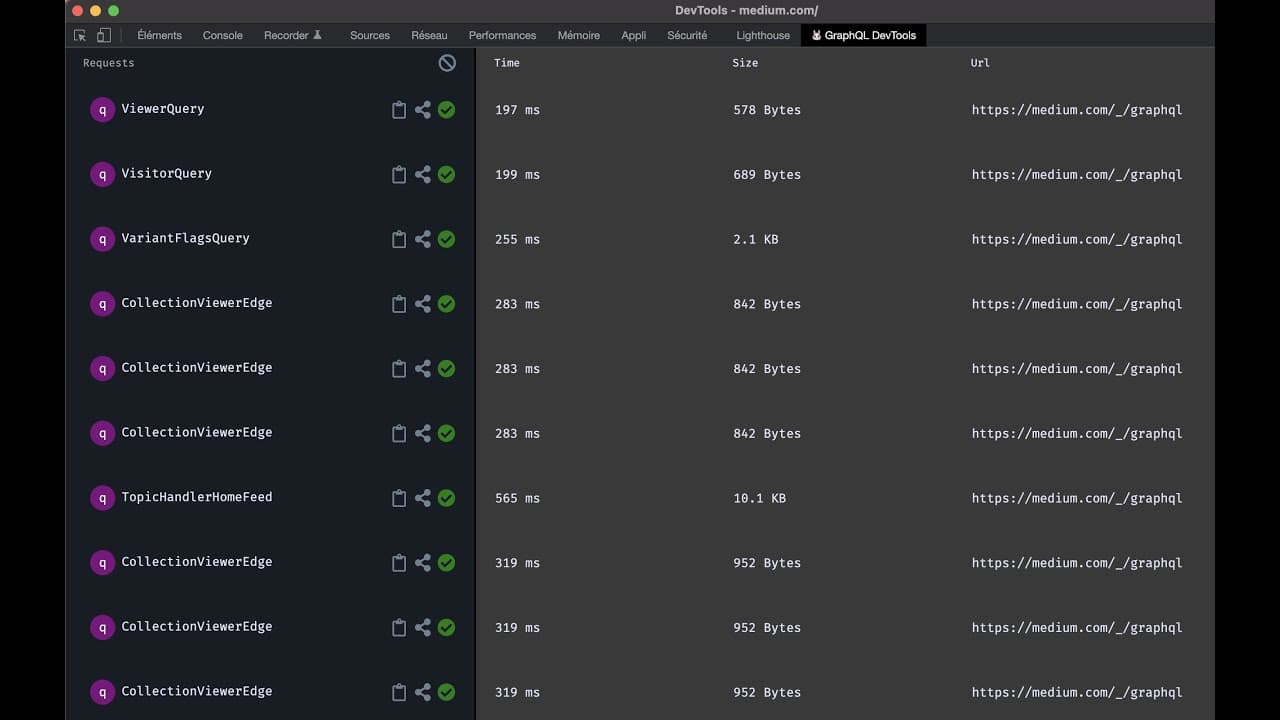Open the Réseau tab
This screenshot has width=1280, height=720.
[429, 35]
